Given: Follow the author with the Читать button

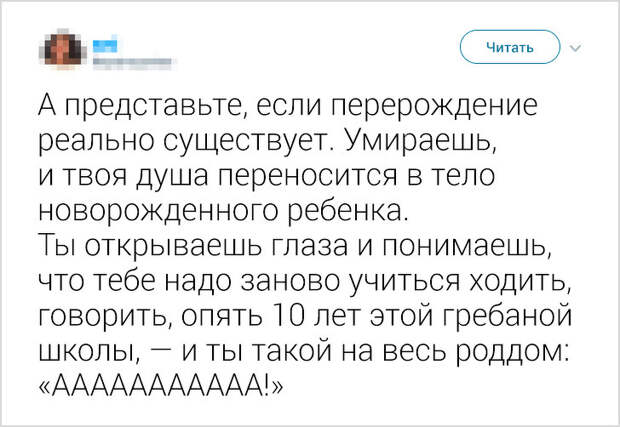Looking at the screenshot, I should click(510, 47).
